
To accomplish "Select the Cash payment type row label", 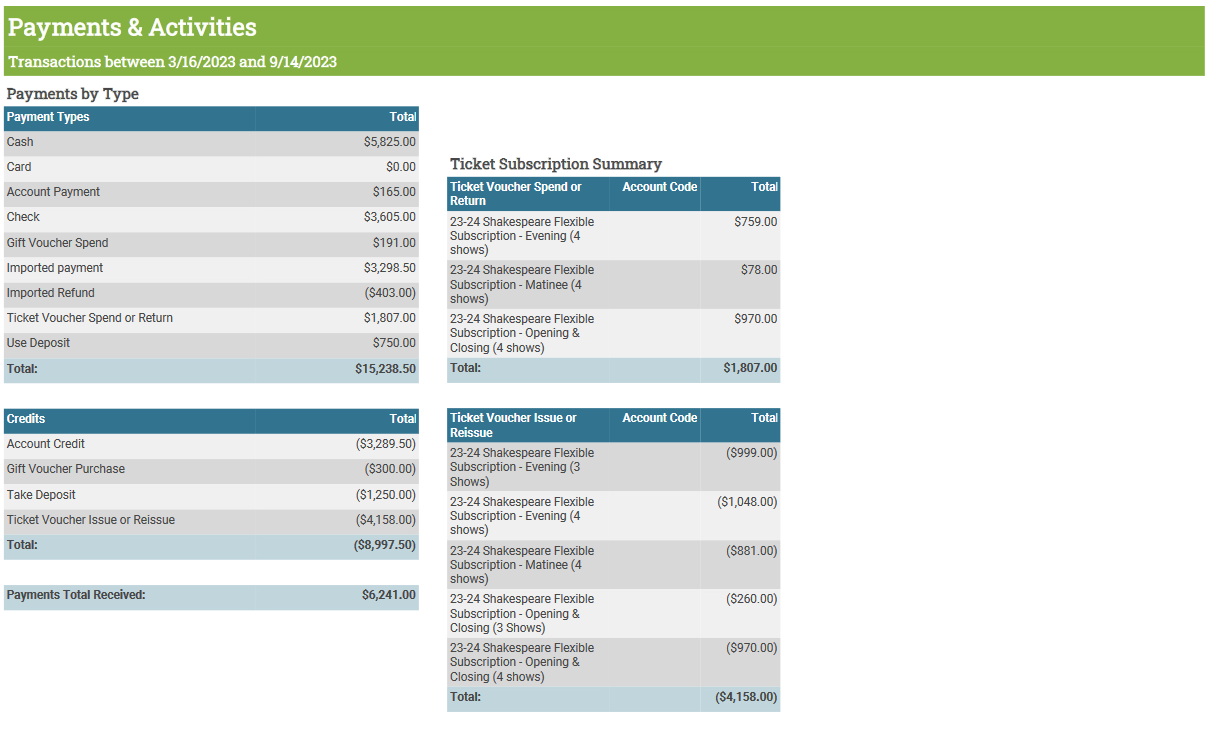I will (20, 142).
